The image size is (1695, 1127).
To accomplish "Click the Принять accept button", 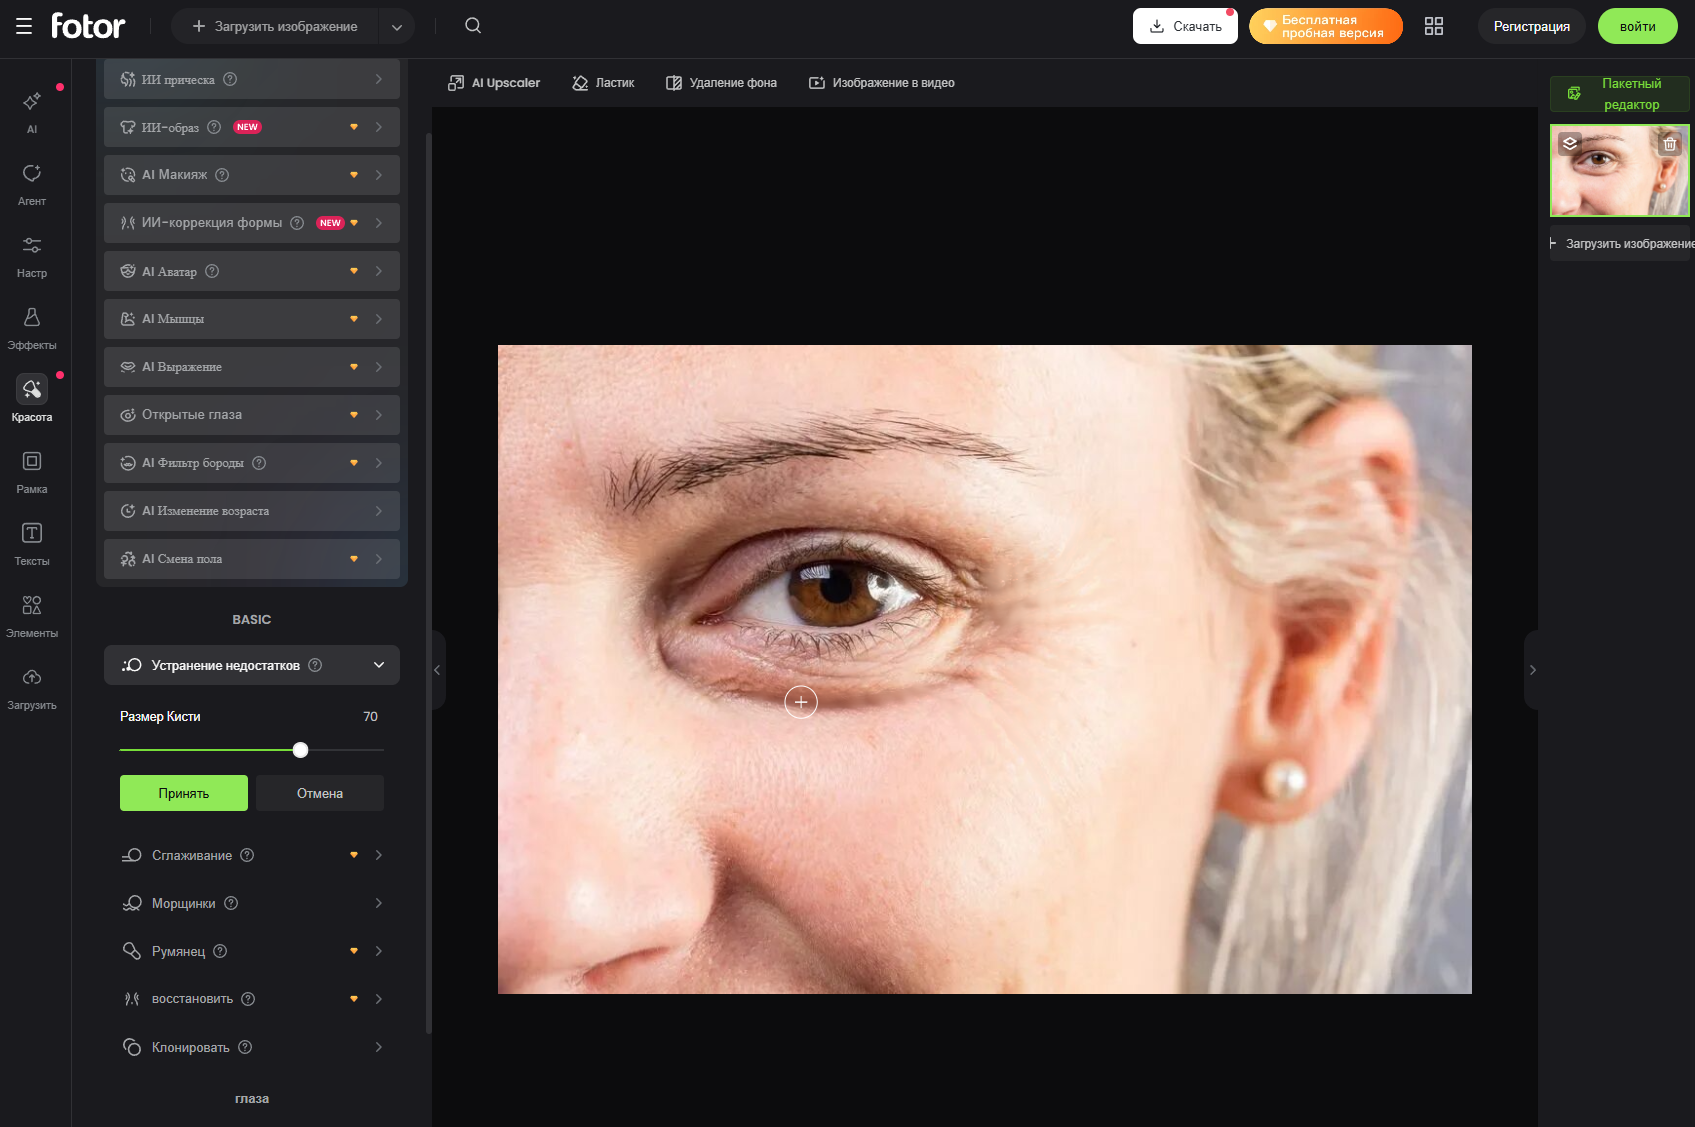I will [x=184, y=793].
